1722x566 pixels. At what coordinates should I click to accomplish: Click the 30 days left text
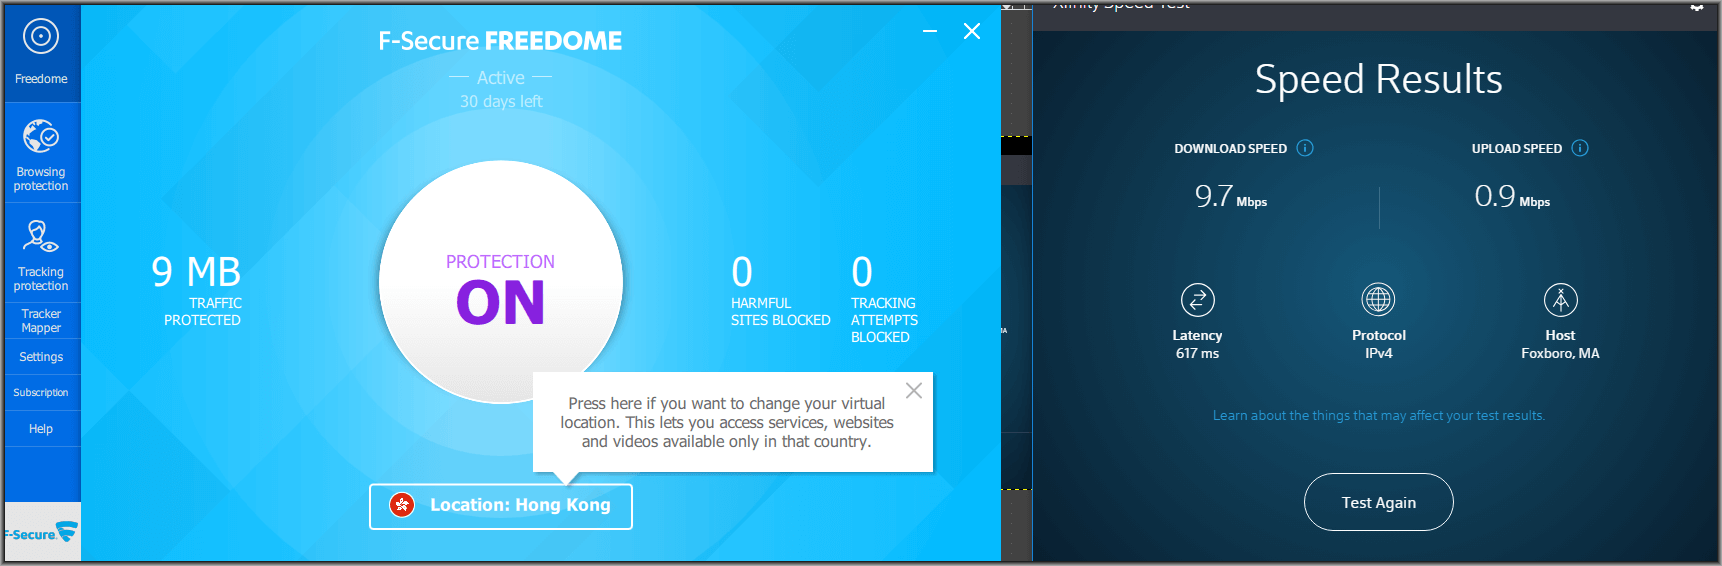501,101
